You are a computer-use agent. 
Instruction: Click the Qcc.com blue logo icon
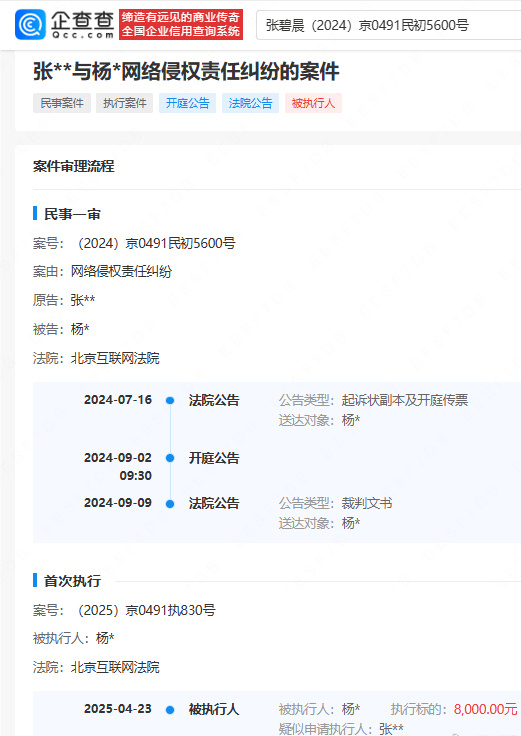point(31,24)
